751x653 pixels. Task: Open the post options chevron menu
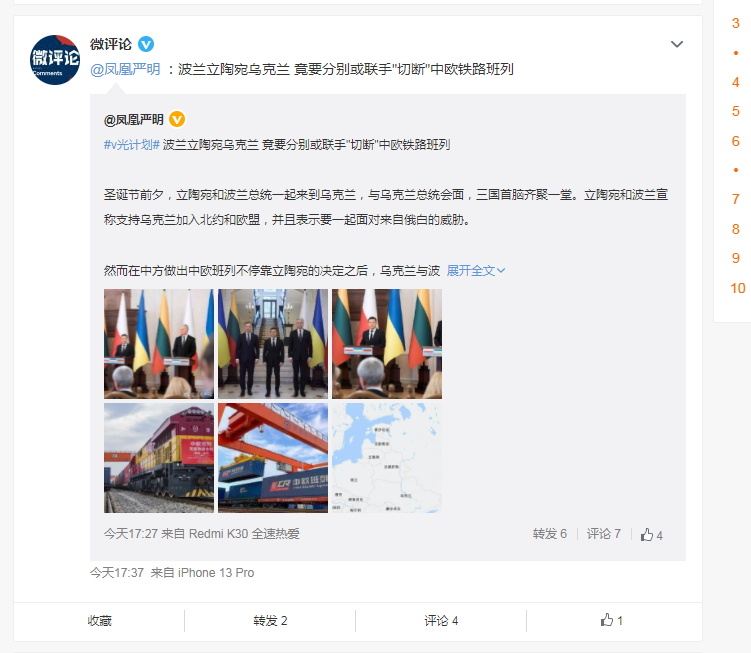pyautogui.click(x=677, y=45)
